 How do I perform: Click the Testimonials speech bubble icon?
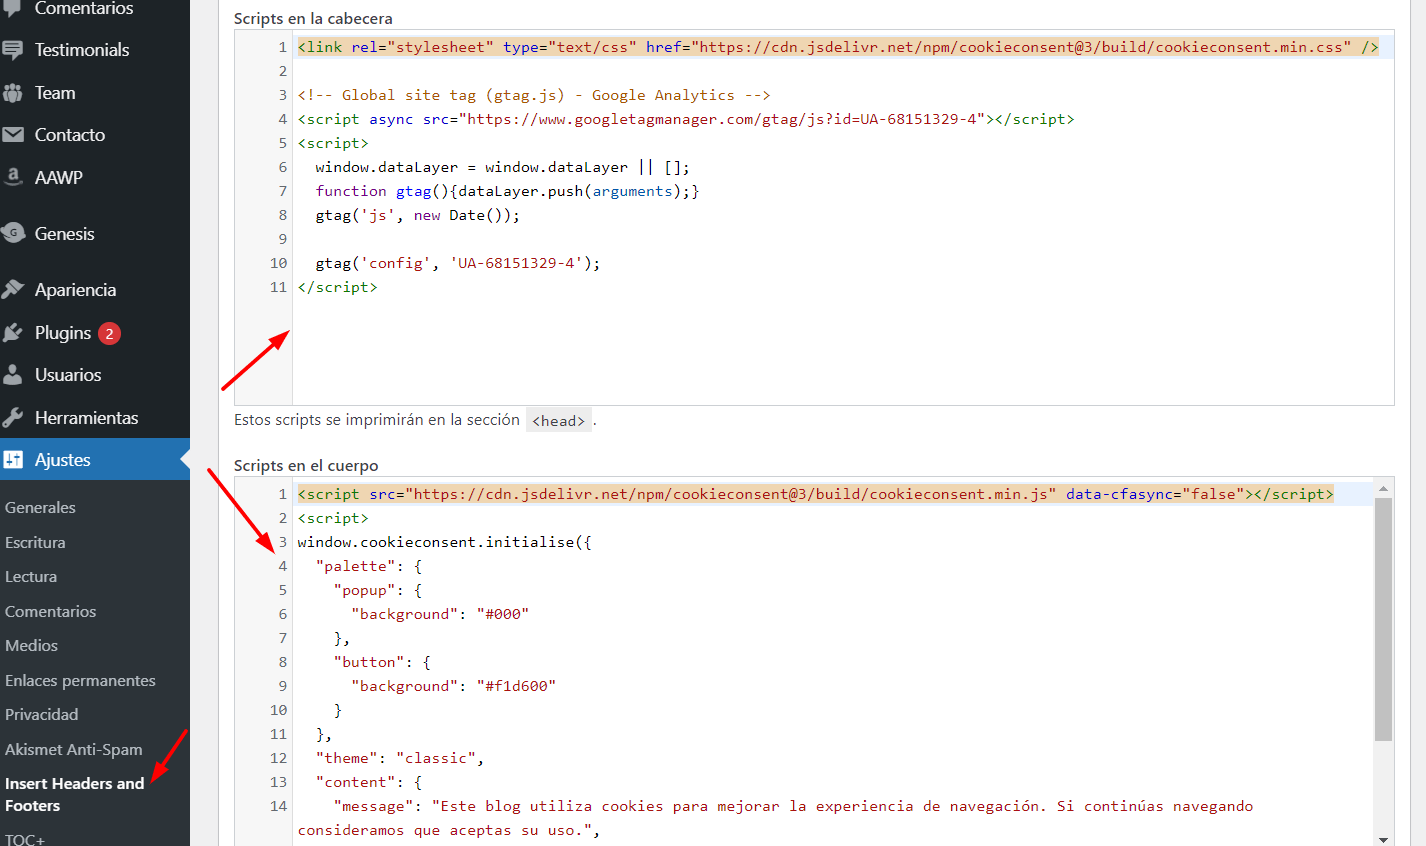tap(13, 50)
